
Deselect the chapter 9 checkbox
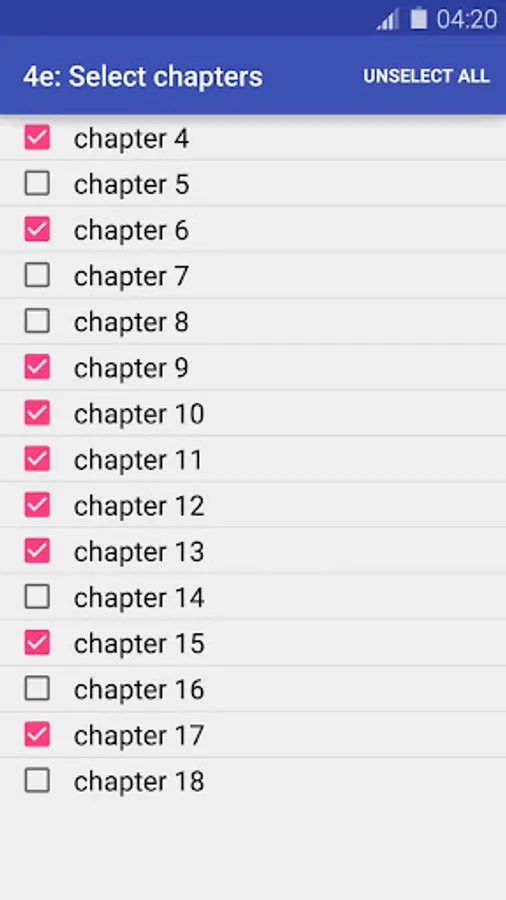[37, 367]
